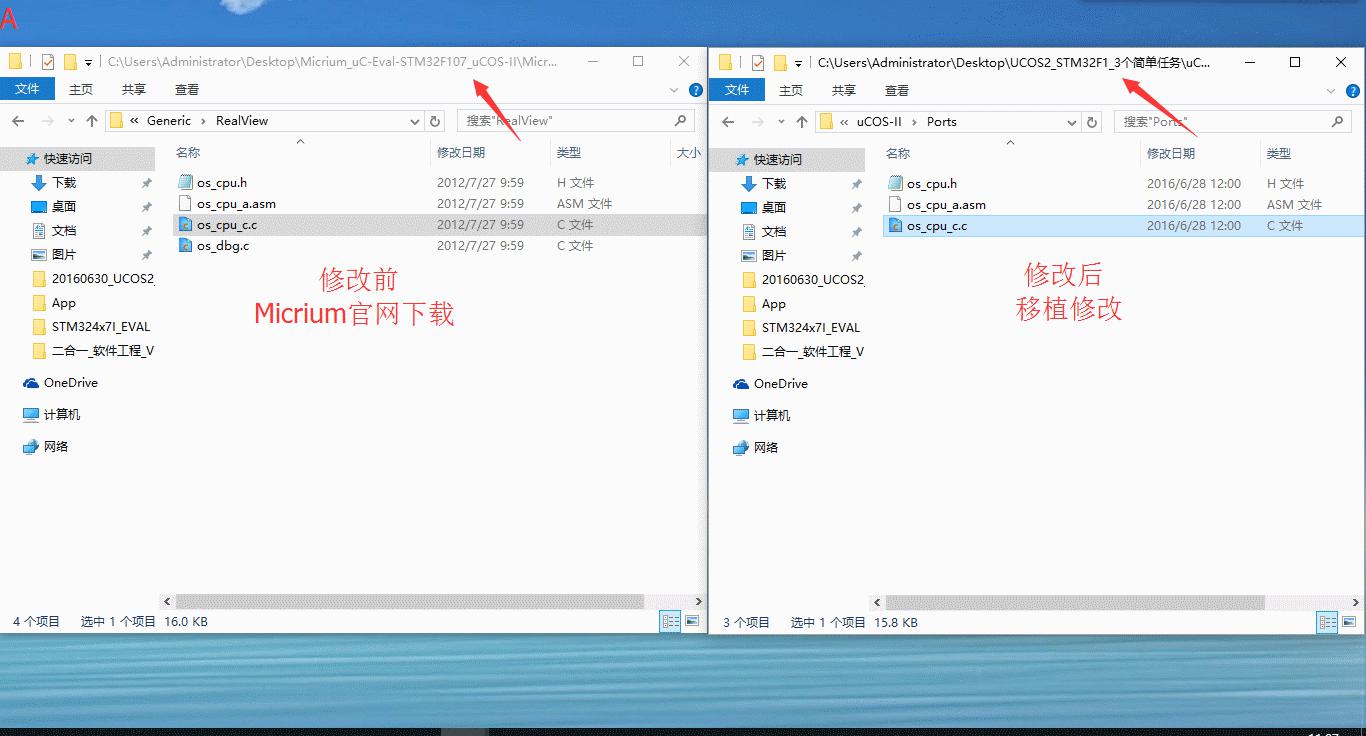
Task: Click New Folder quick-access icon in left title bar
Action: coord(70,62)
